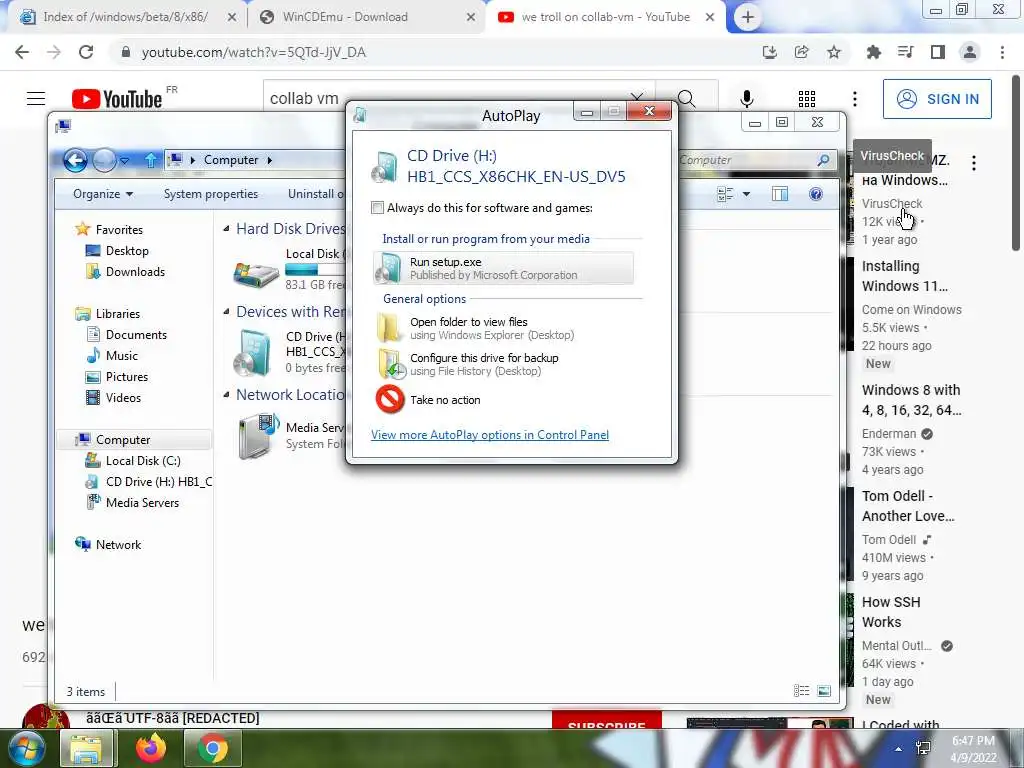
Task: Open Firefox from the taskbar
Action: pyautogui.click(x=151, y=748)
